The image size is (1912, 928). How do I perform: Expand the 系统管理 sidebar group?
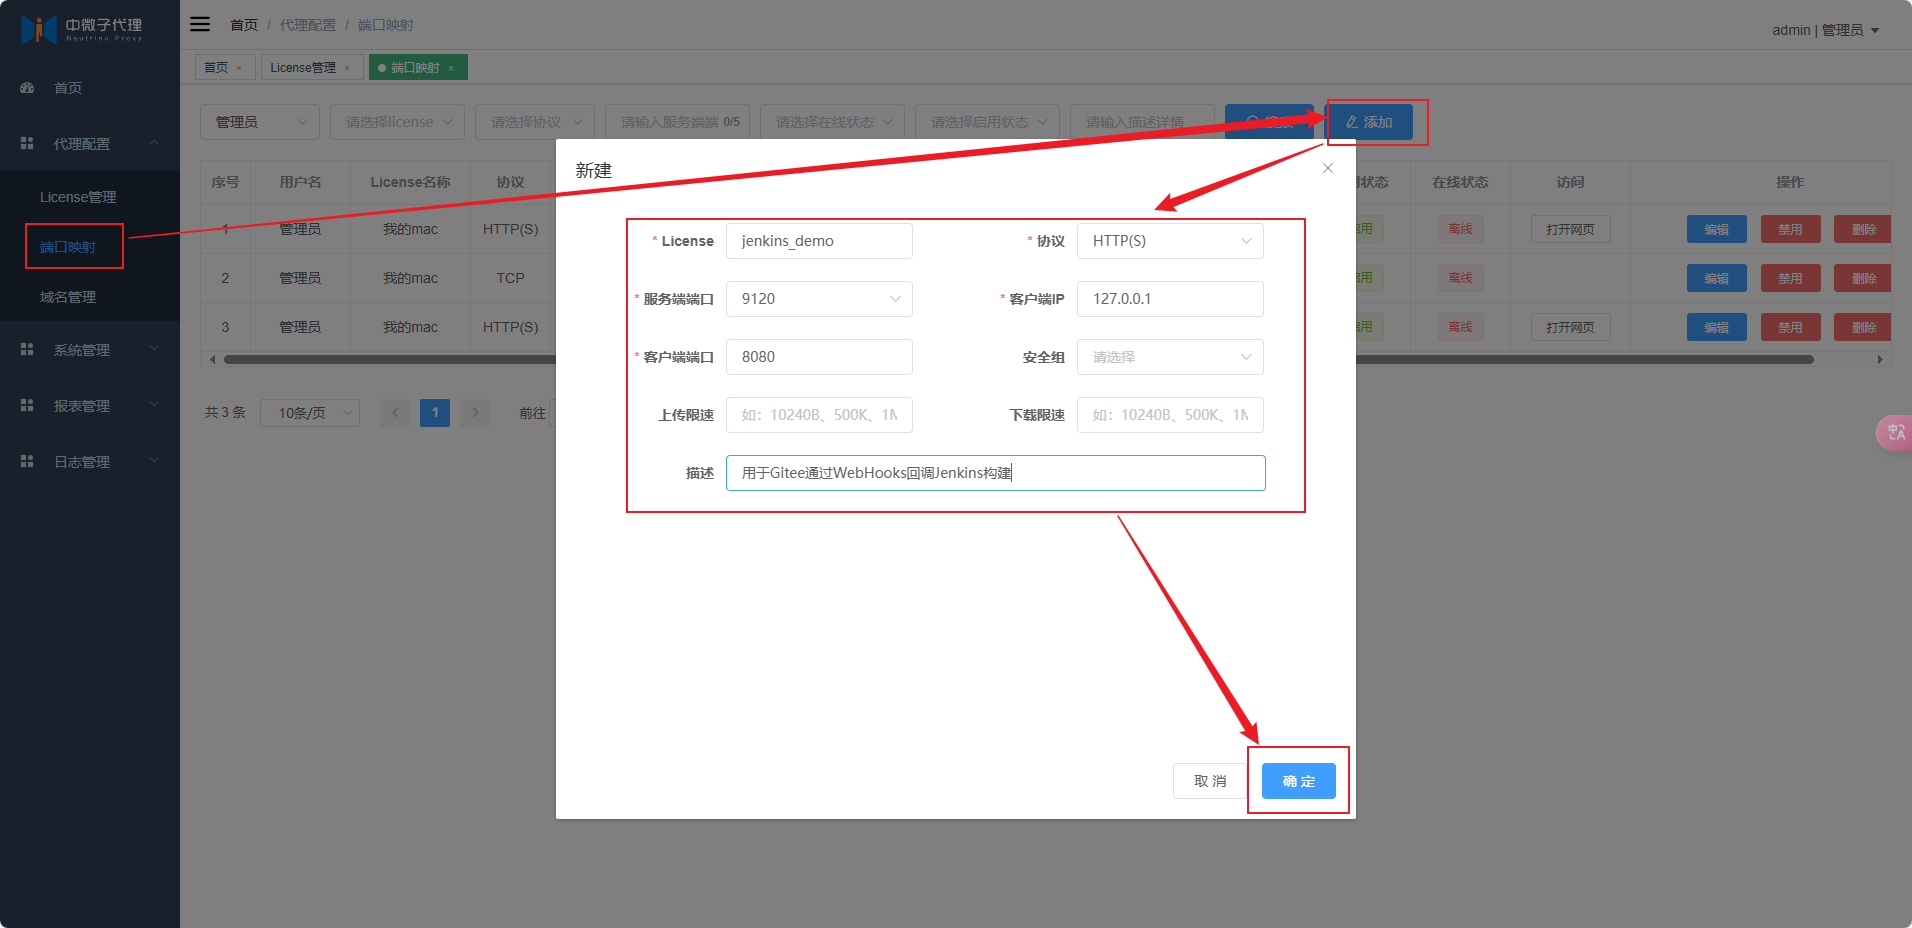pos(90,350)
